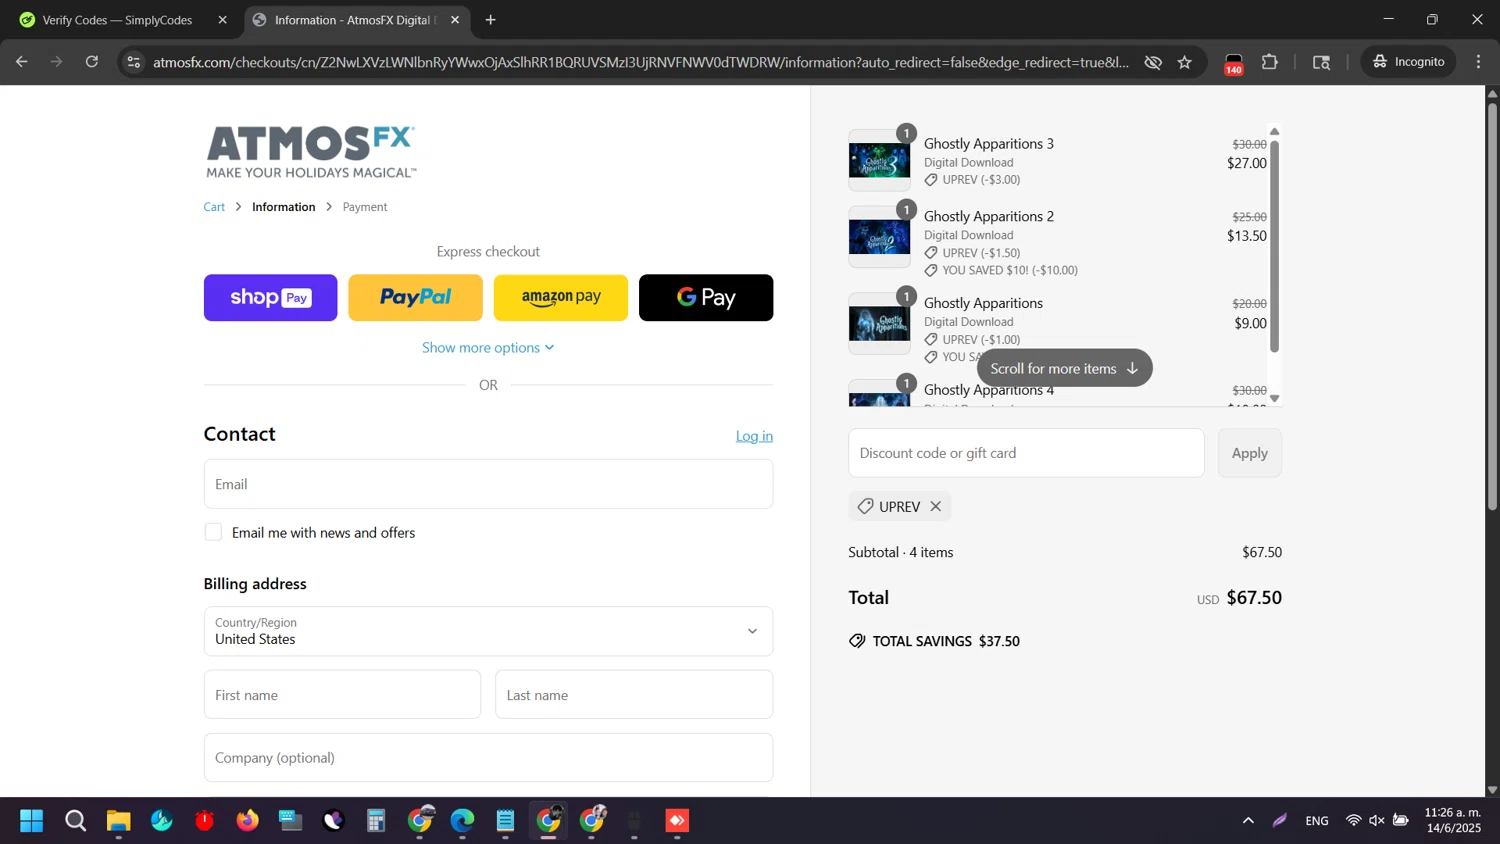
Task: Open the Log in link
Action: pyautogui.click(x=754, y=436)
